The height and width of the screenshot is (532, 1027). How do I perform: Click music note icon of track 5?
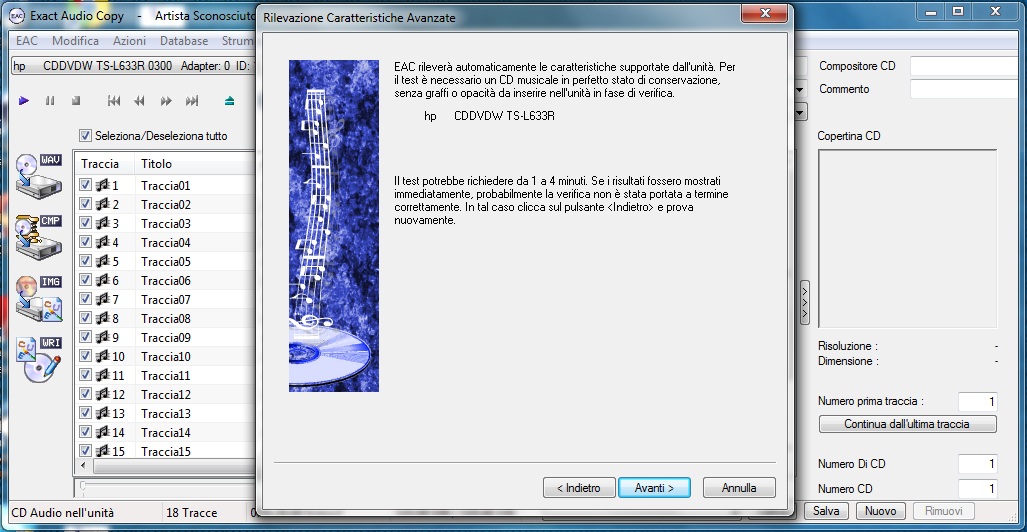102,261
